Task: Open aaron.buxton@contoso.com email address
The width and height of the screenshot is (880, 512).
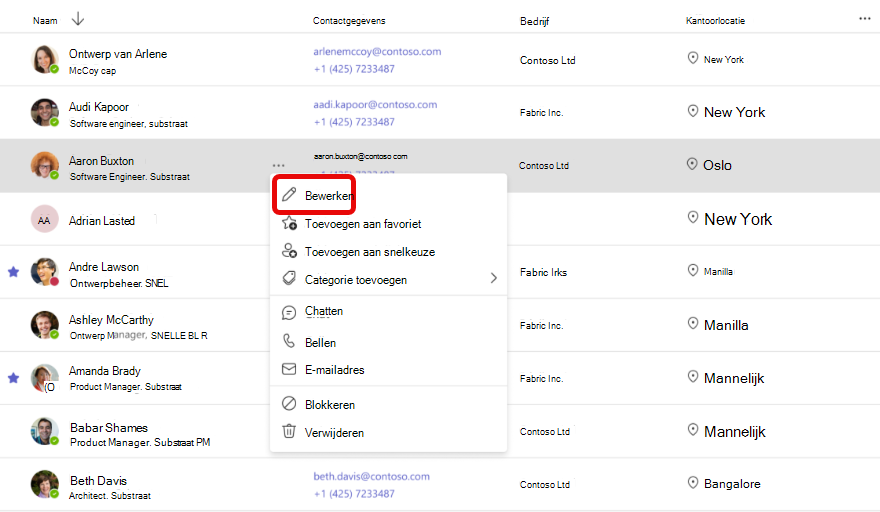Action: [361, 156]
